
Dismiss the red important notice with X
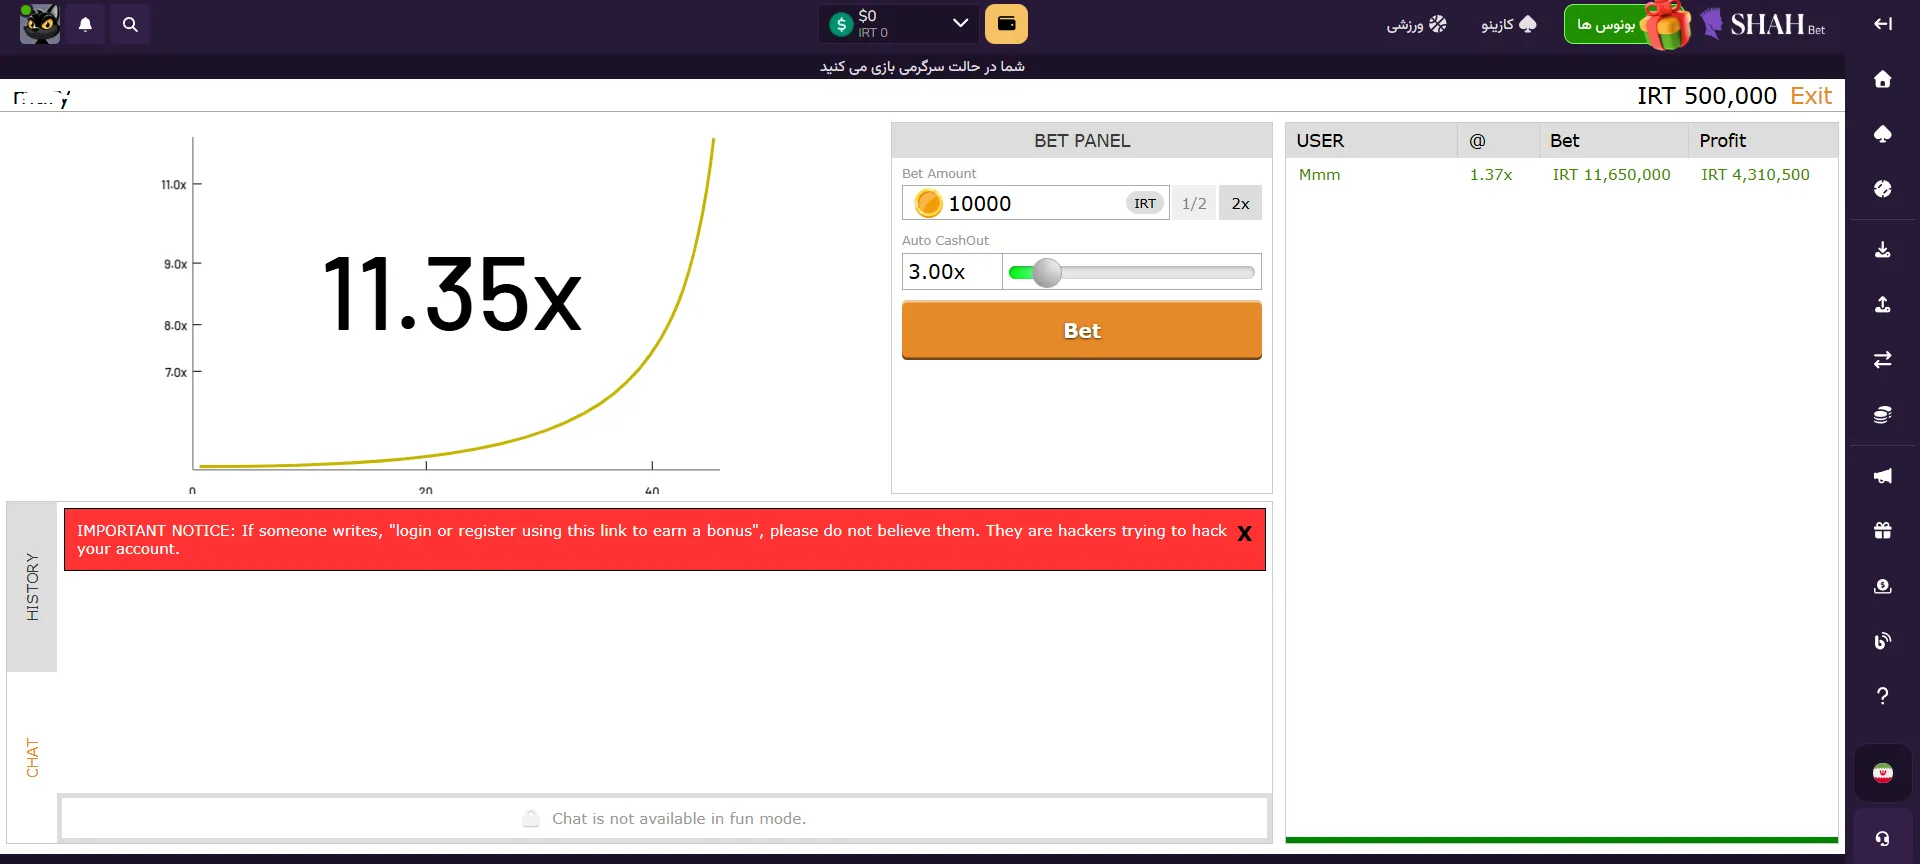[1245, 534]
